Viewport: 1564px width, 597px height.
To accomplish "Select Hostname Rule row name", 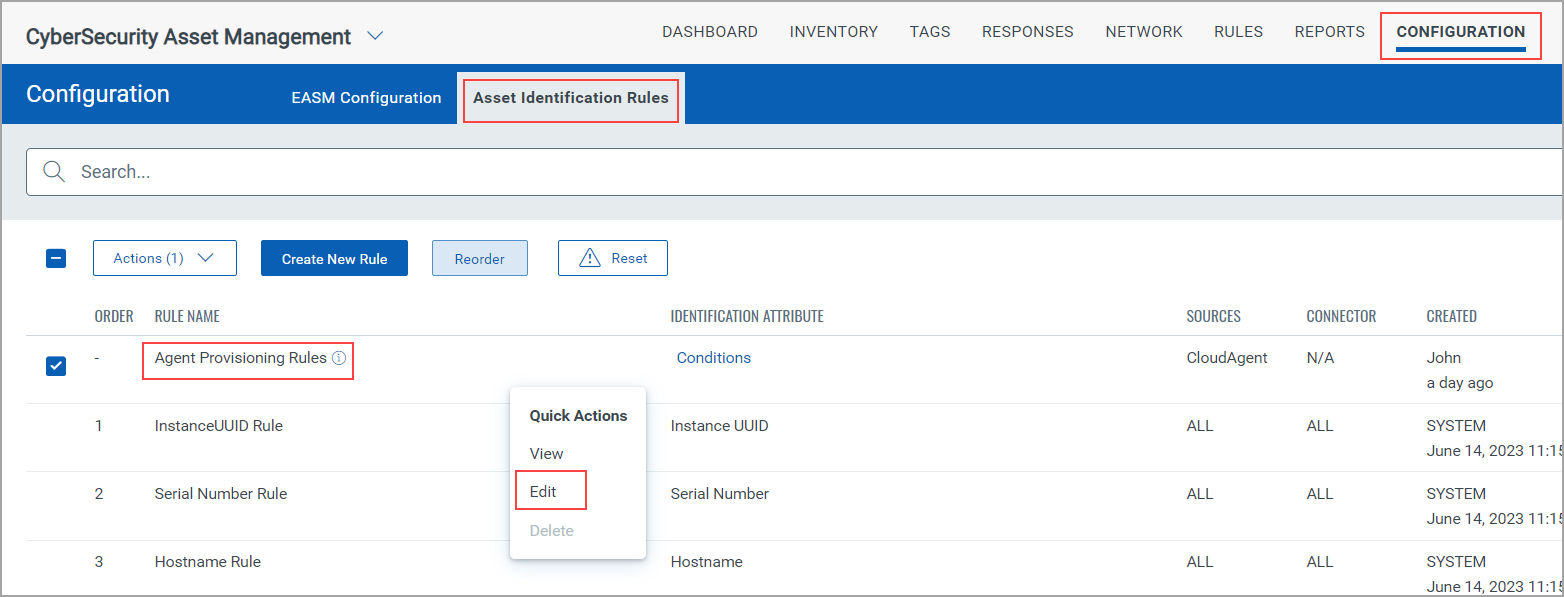I will [208, 562].
